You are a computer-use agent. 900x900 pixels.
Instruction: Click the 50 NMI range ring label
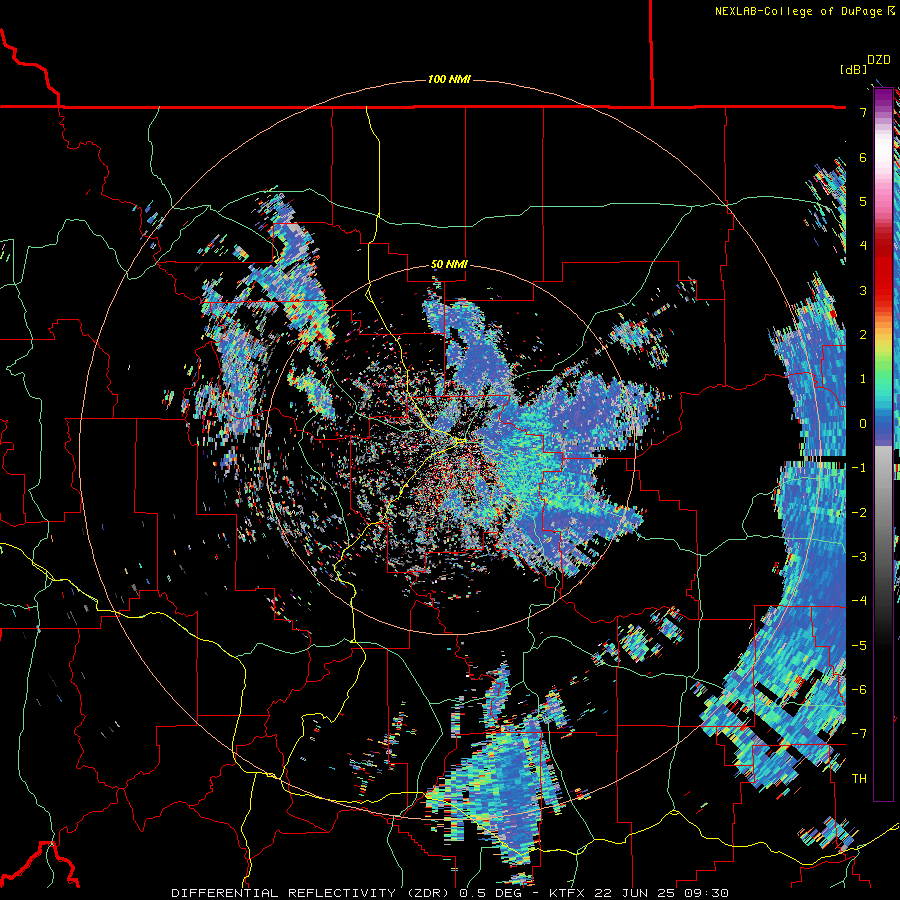(449, 264)
